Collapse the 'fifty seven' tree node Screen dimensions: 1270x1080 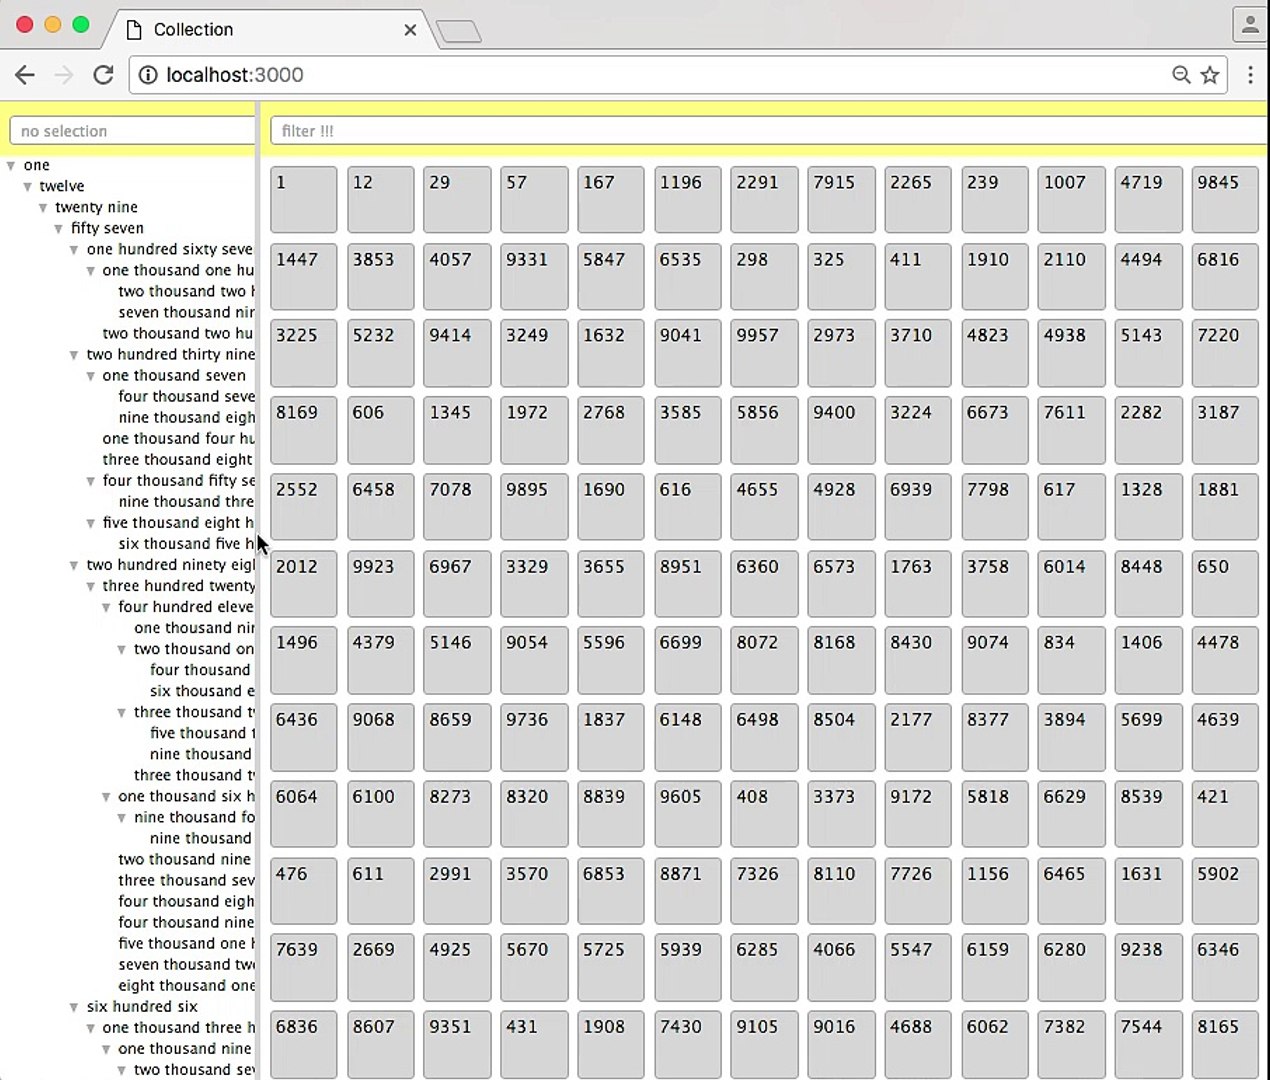pos(59,229)
